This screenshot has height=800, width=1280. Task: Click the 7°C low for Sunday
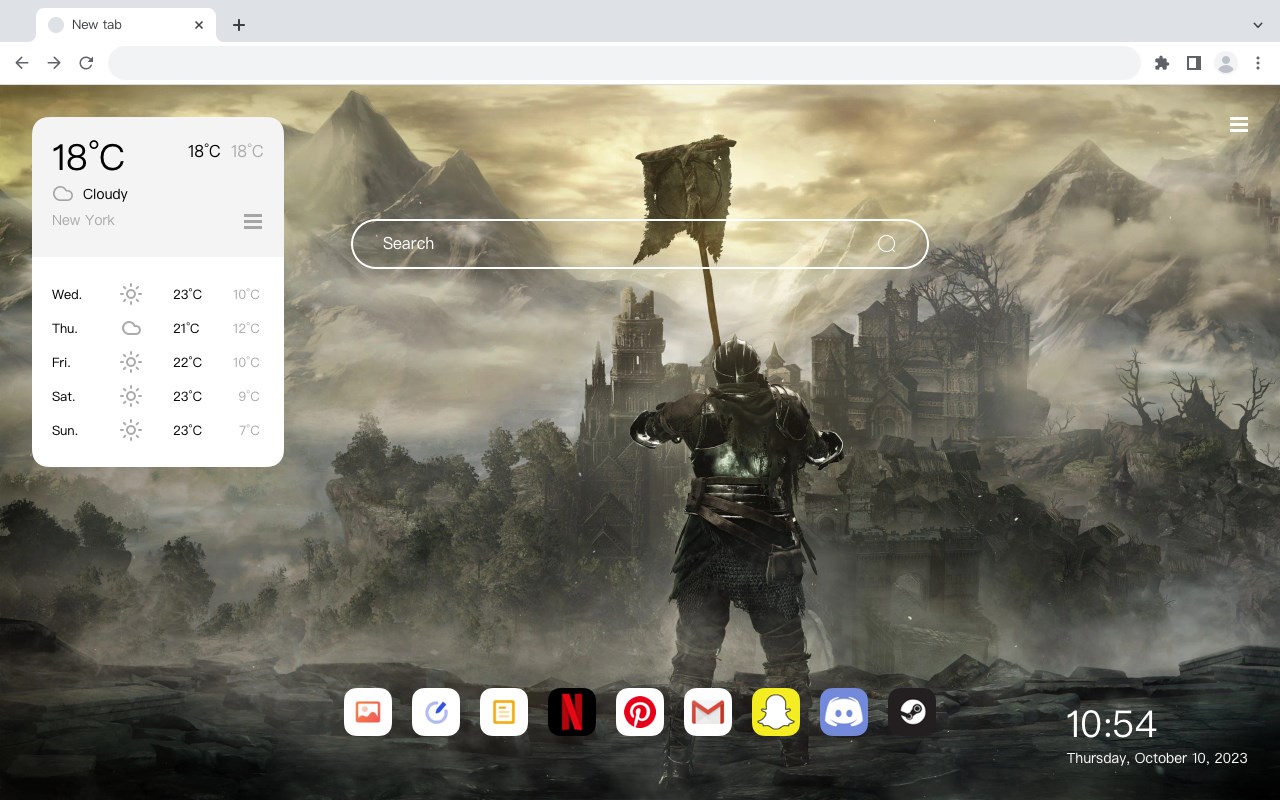249,430
